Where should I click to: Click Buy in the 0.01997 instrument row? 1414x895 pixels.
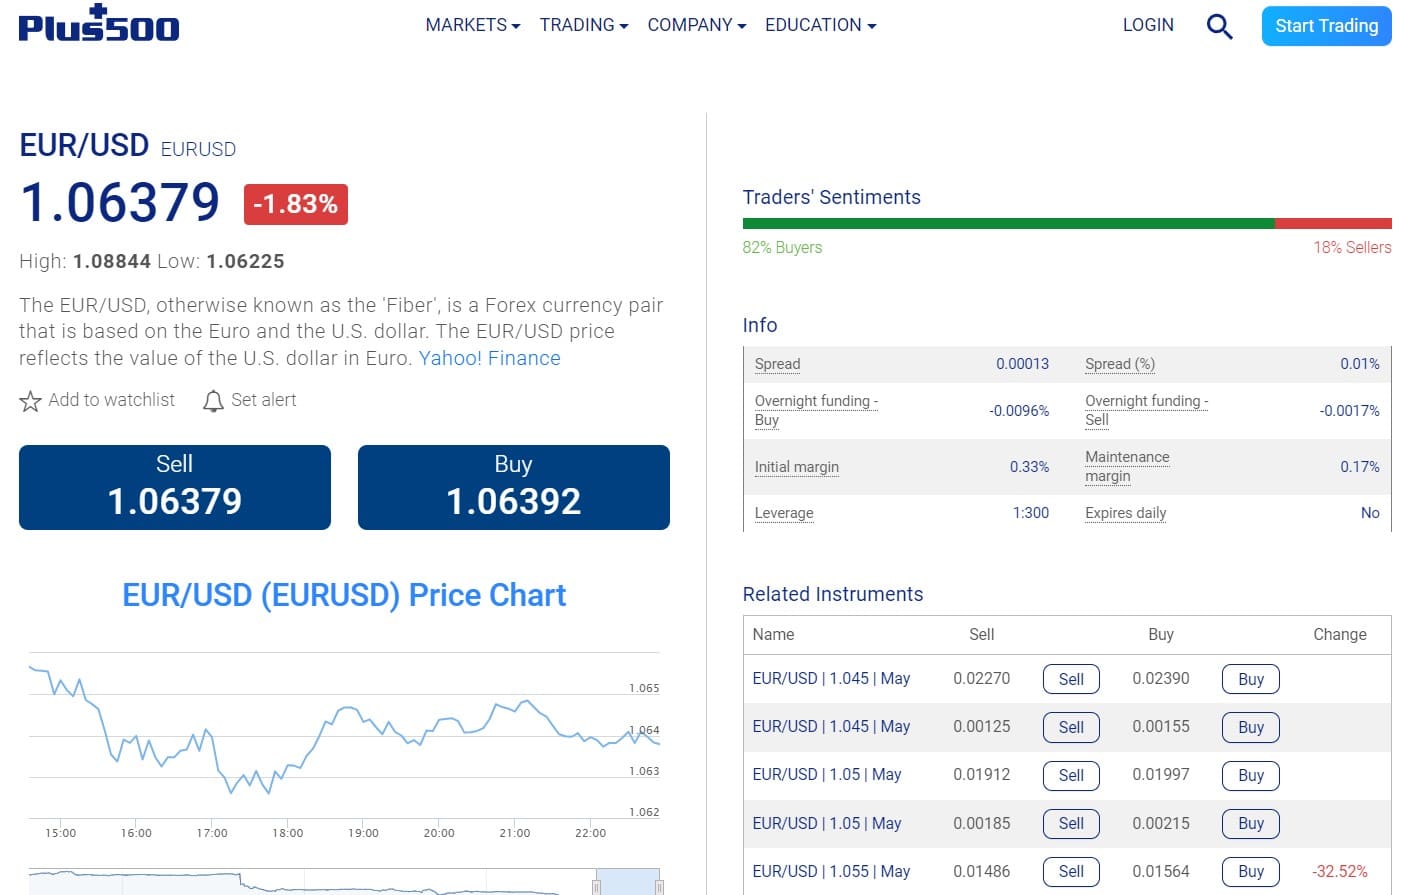click(x=1251, y=775)
